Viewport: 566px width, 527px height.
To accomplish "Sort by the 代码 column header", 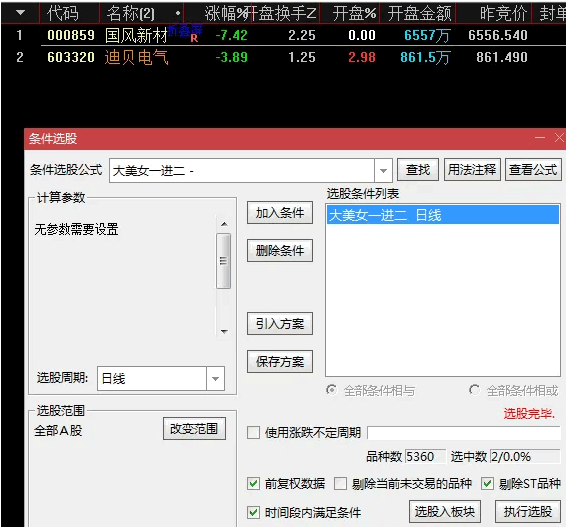I will coord(62,13).
